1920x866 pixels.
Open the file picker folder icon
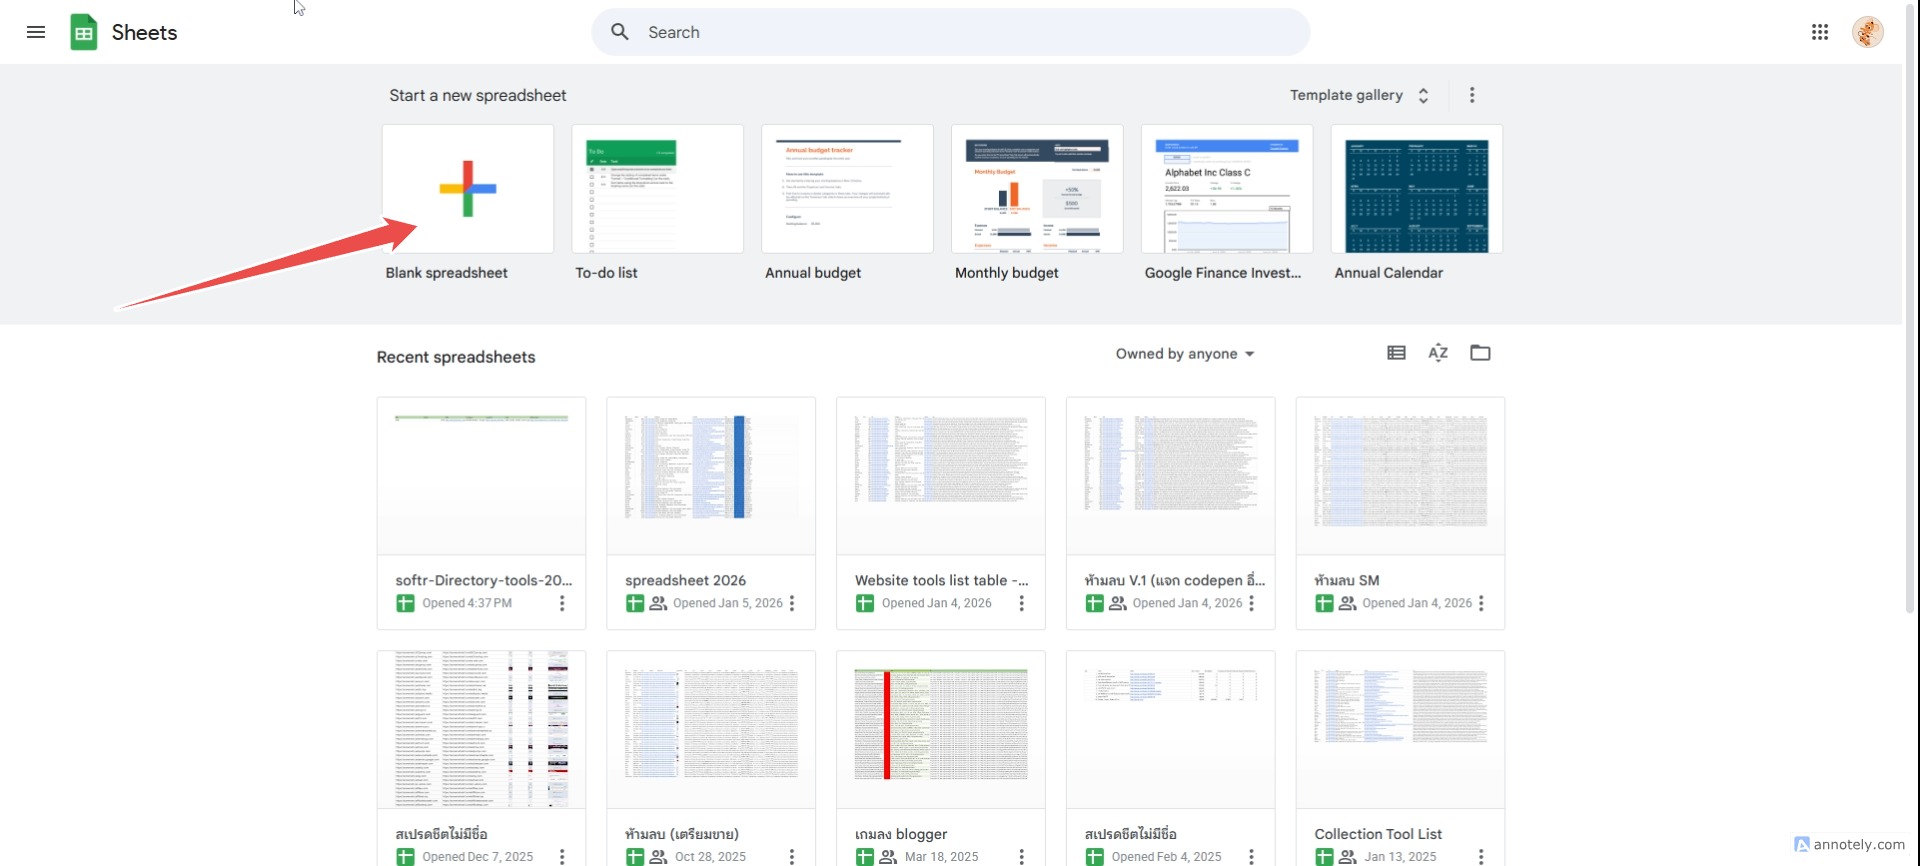click(1480, 353)
